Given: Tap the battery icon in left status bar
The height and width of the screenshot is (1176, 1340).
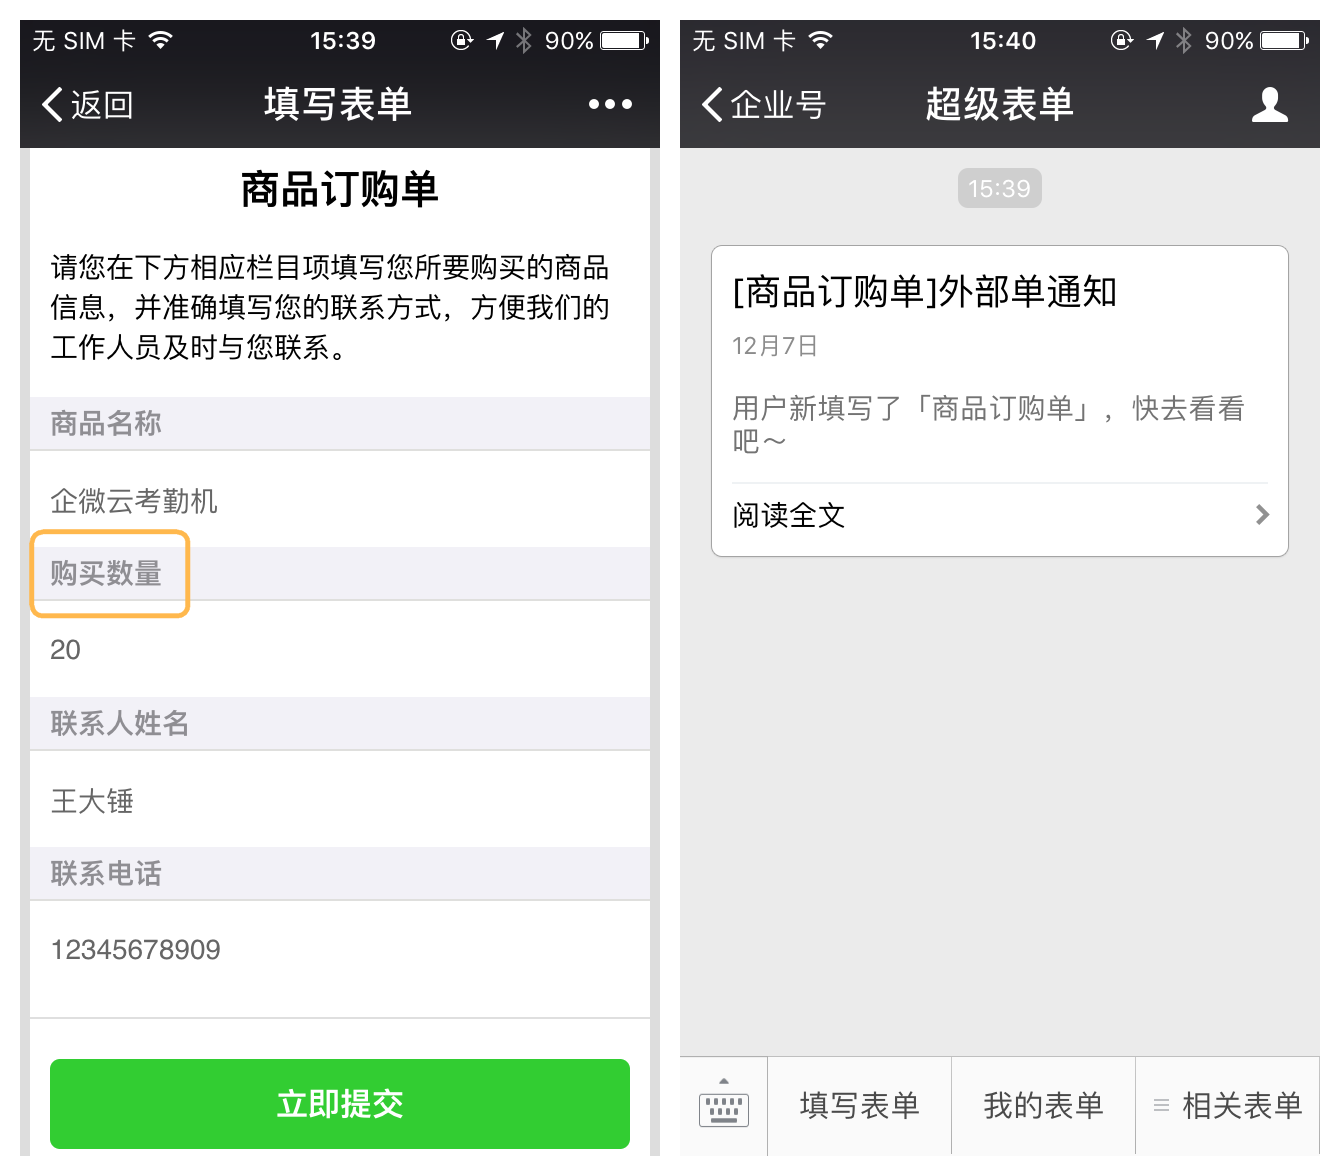Looking at the screenshot, I should [x=625, y=41].
